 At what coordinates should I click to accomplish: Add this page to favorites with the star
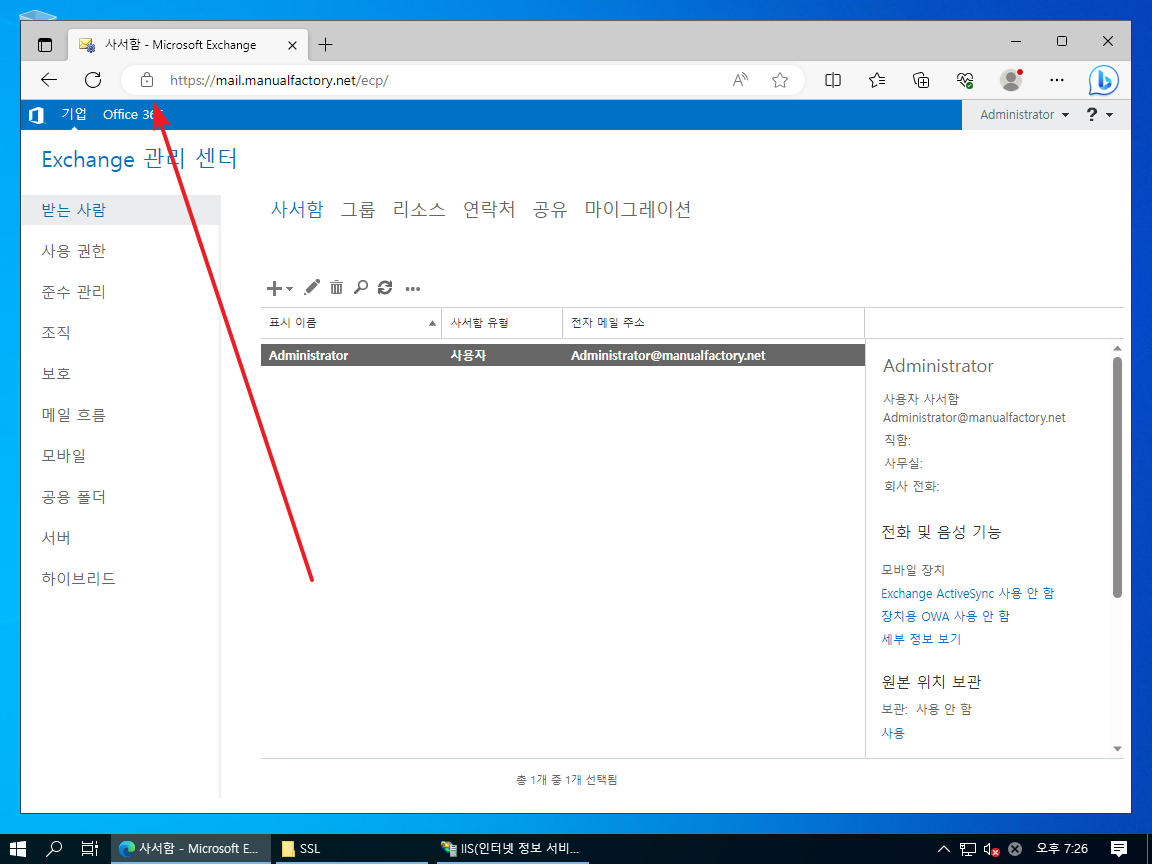click(x=780, y=80)
